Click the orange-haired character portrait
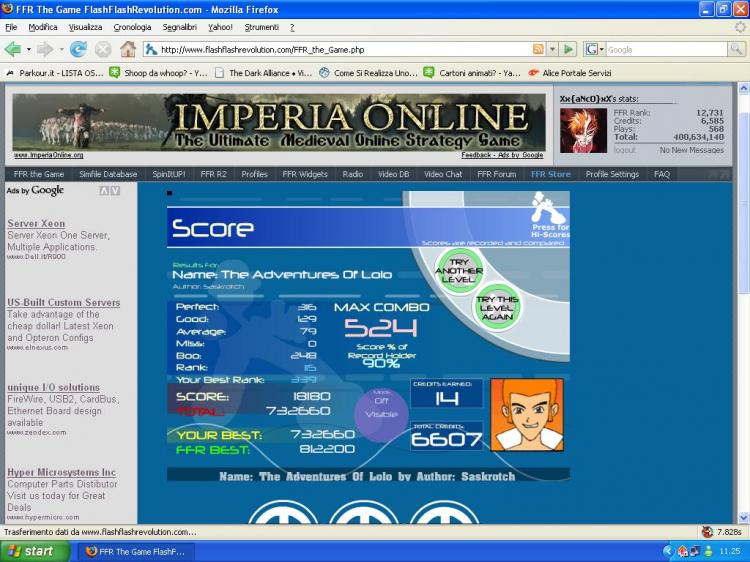This screenshot has height=562, width=750. [x=527, y=415]
